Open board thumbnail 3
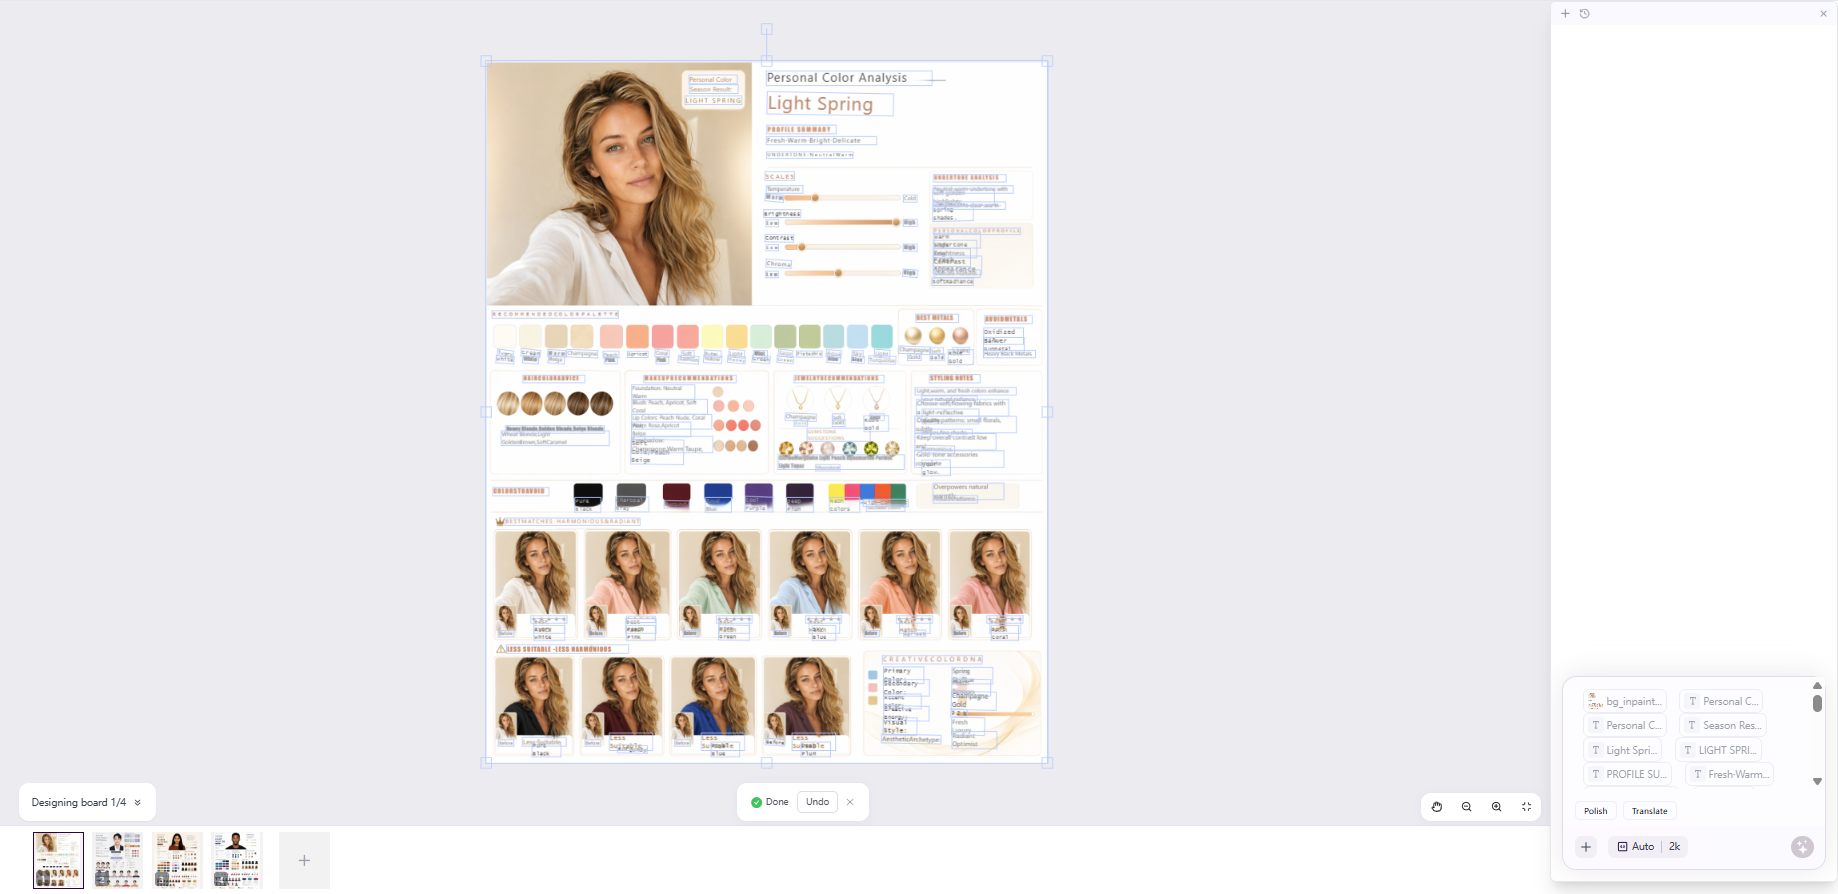This screenshot has height=894, width=1838. tap(177, 860)
